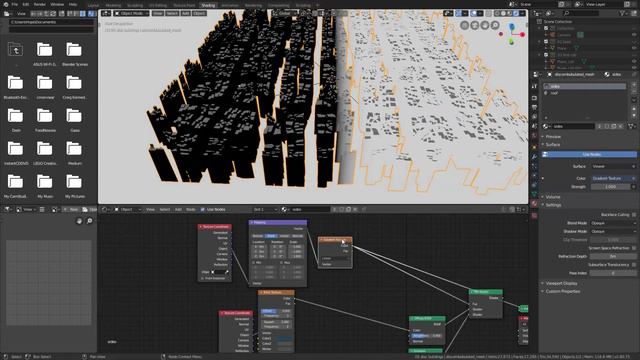
Task: Toggle the Screen Space Refraction checkbox
Action: (634, 248)
